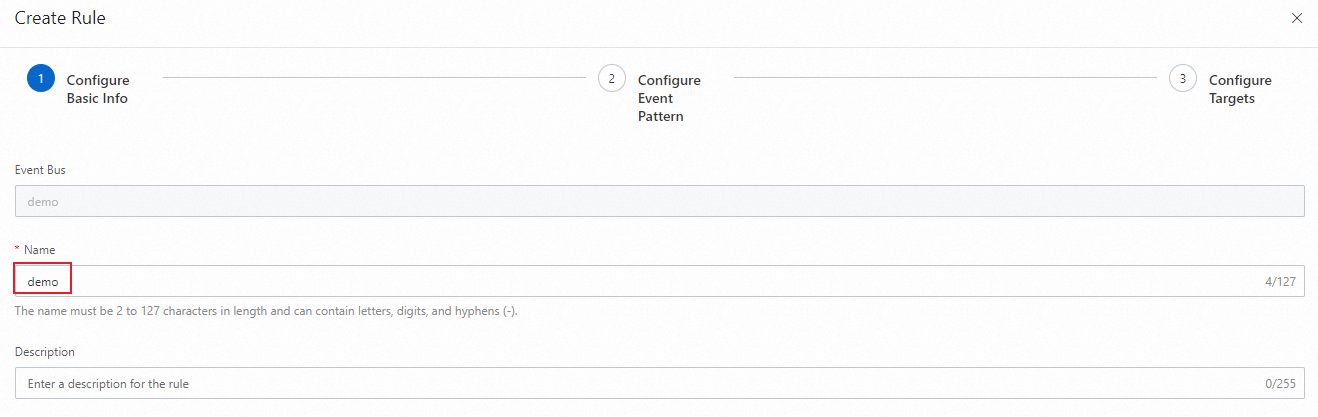Click the connector line between steps 1 and 2
The height and width of the screenshot is (417, 1318).
pyautogui.click(x=373, y=76)
